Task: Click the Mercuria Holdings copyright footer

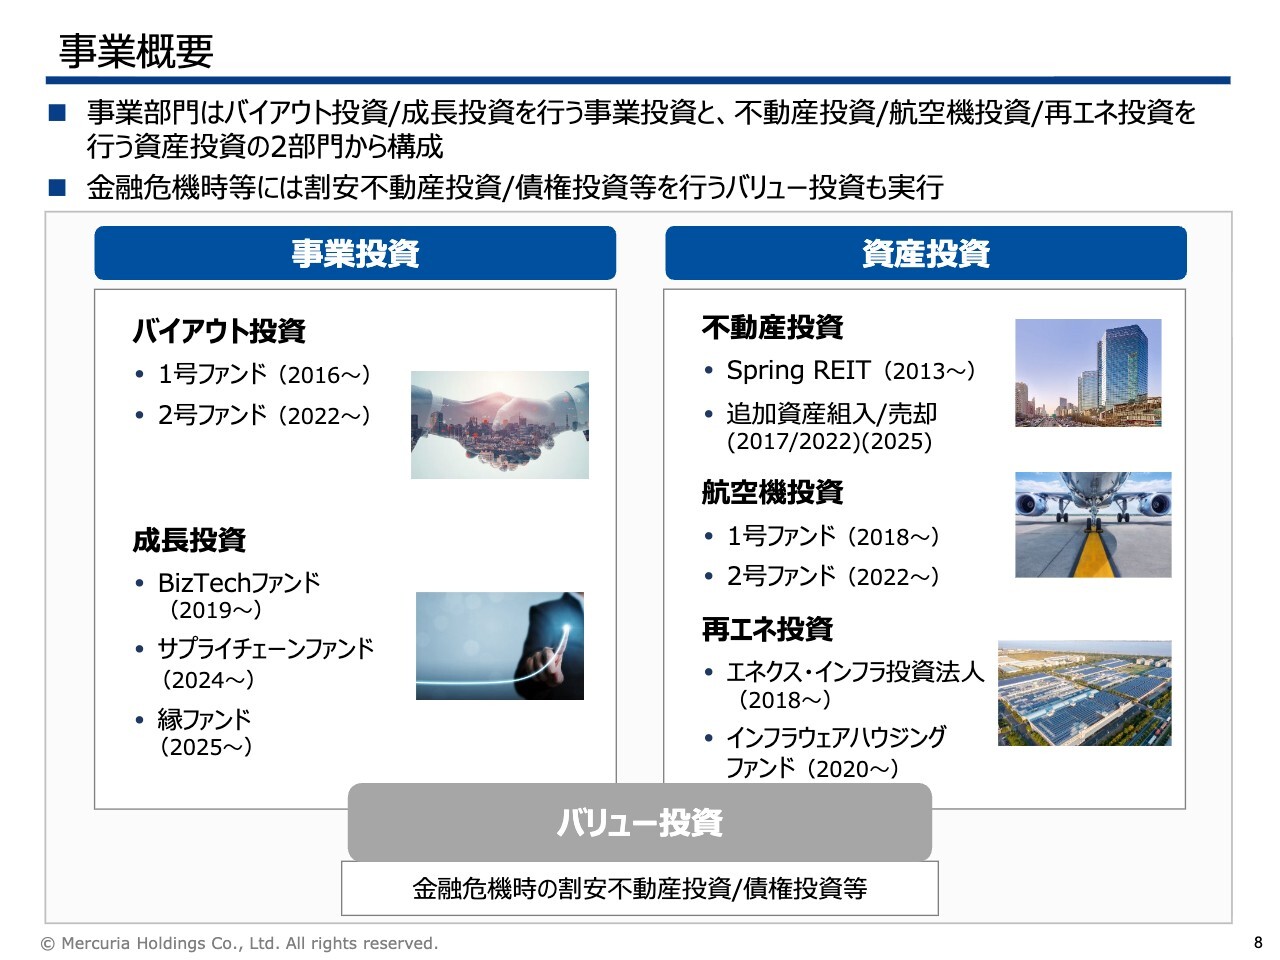Action: (239, 943)
